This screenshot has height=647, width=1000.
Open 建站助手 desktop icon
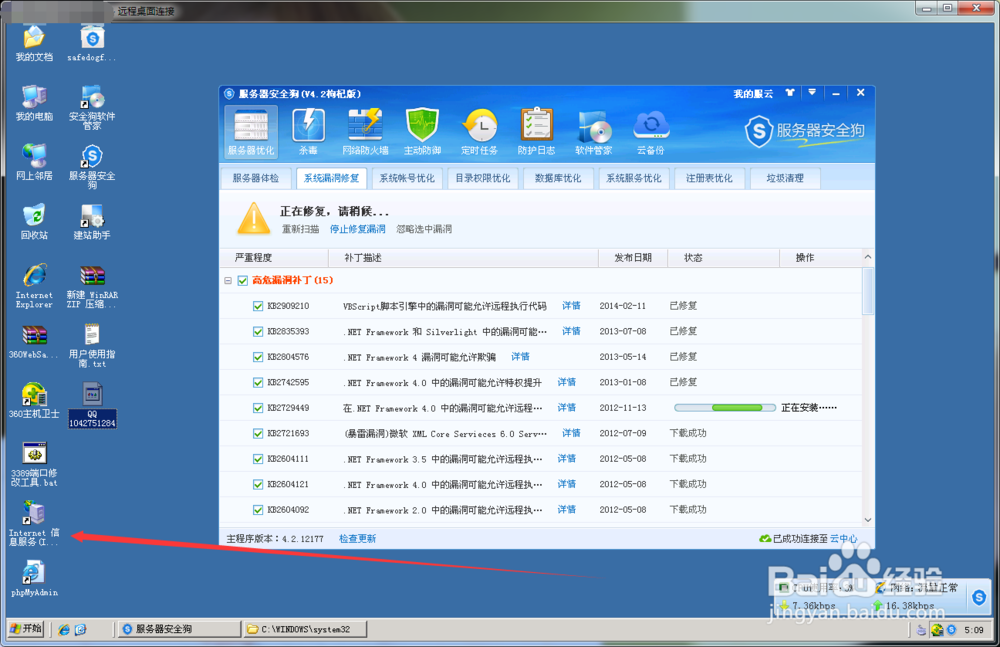point(92,221)
